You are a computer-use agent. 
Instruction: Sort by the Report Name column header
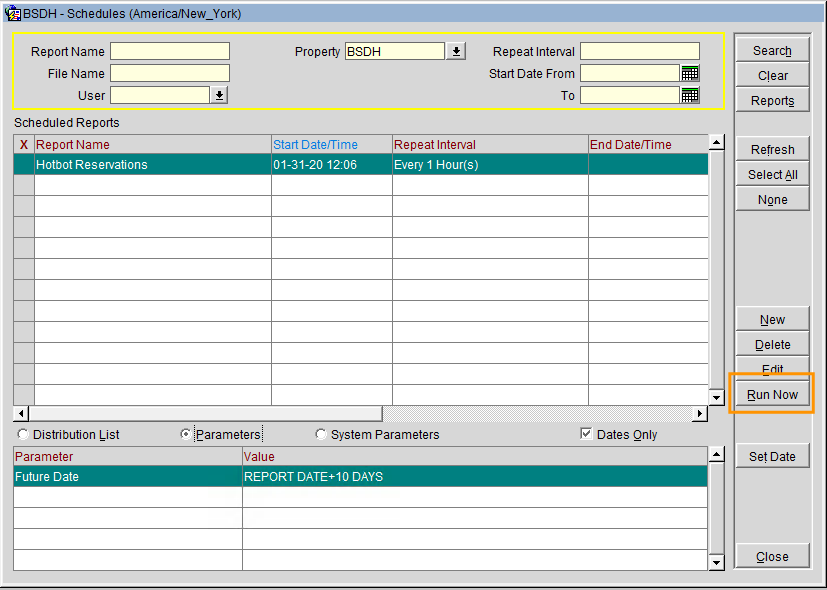click(153, 144)
